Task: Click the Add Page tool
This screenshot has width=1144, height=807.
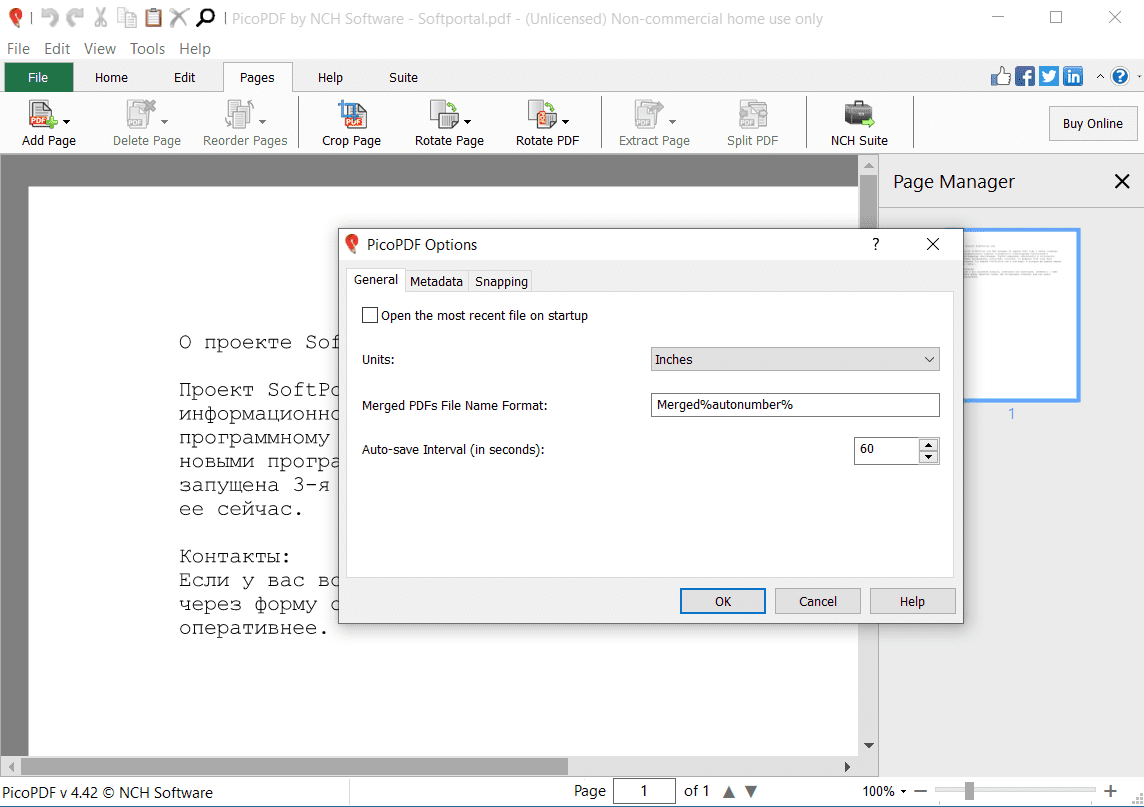Action: coord(49,123)
